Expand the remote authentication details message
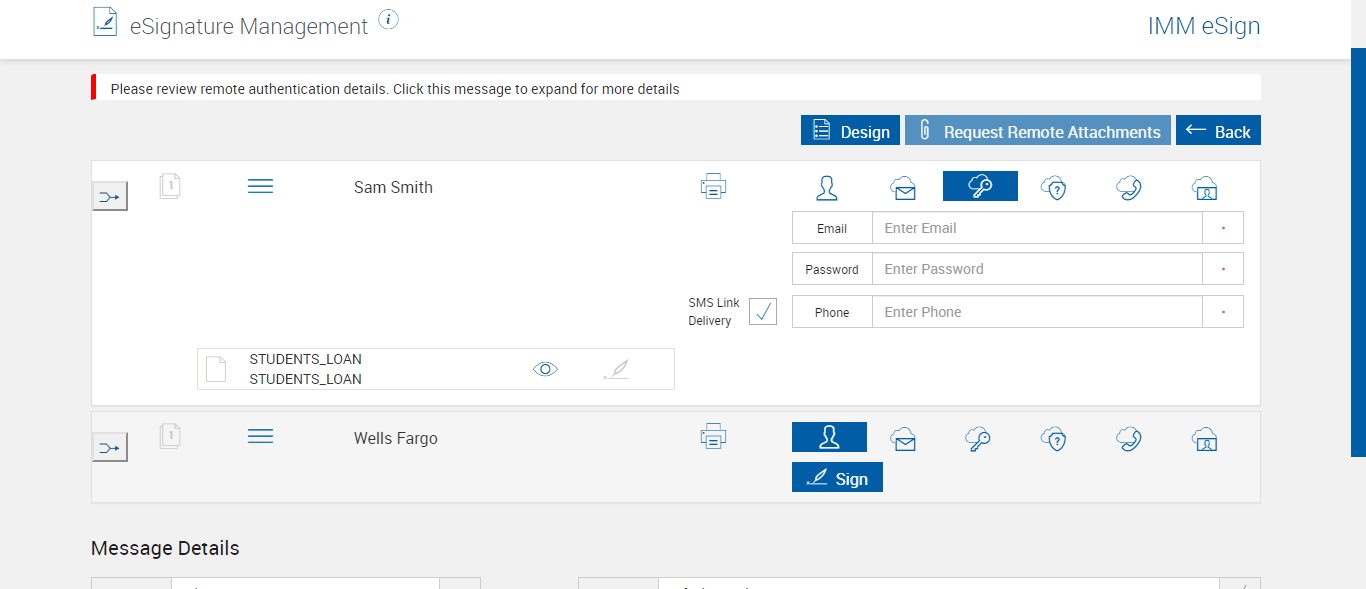The width and height of the screenshot is (1366, 589). [395, 89]
